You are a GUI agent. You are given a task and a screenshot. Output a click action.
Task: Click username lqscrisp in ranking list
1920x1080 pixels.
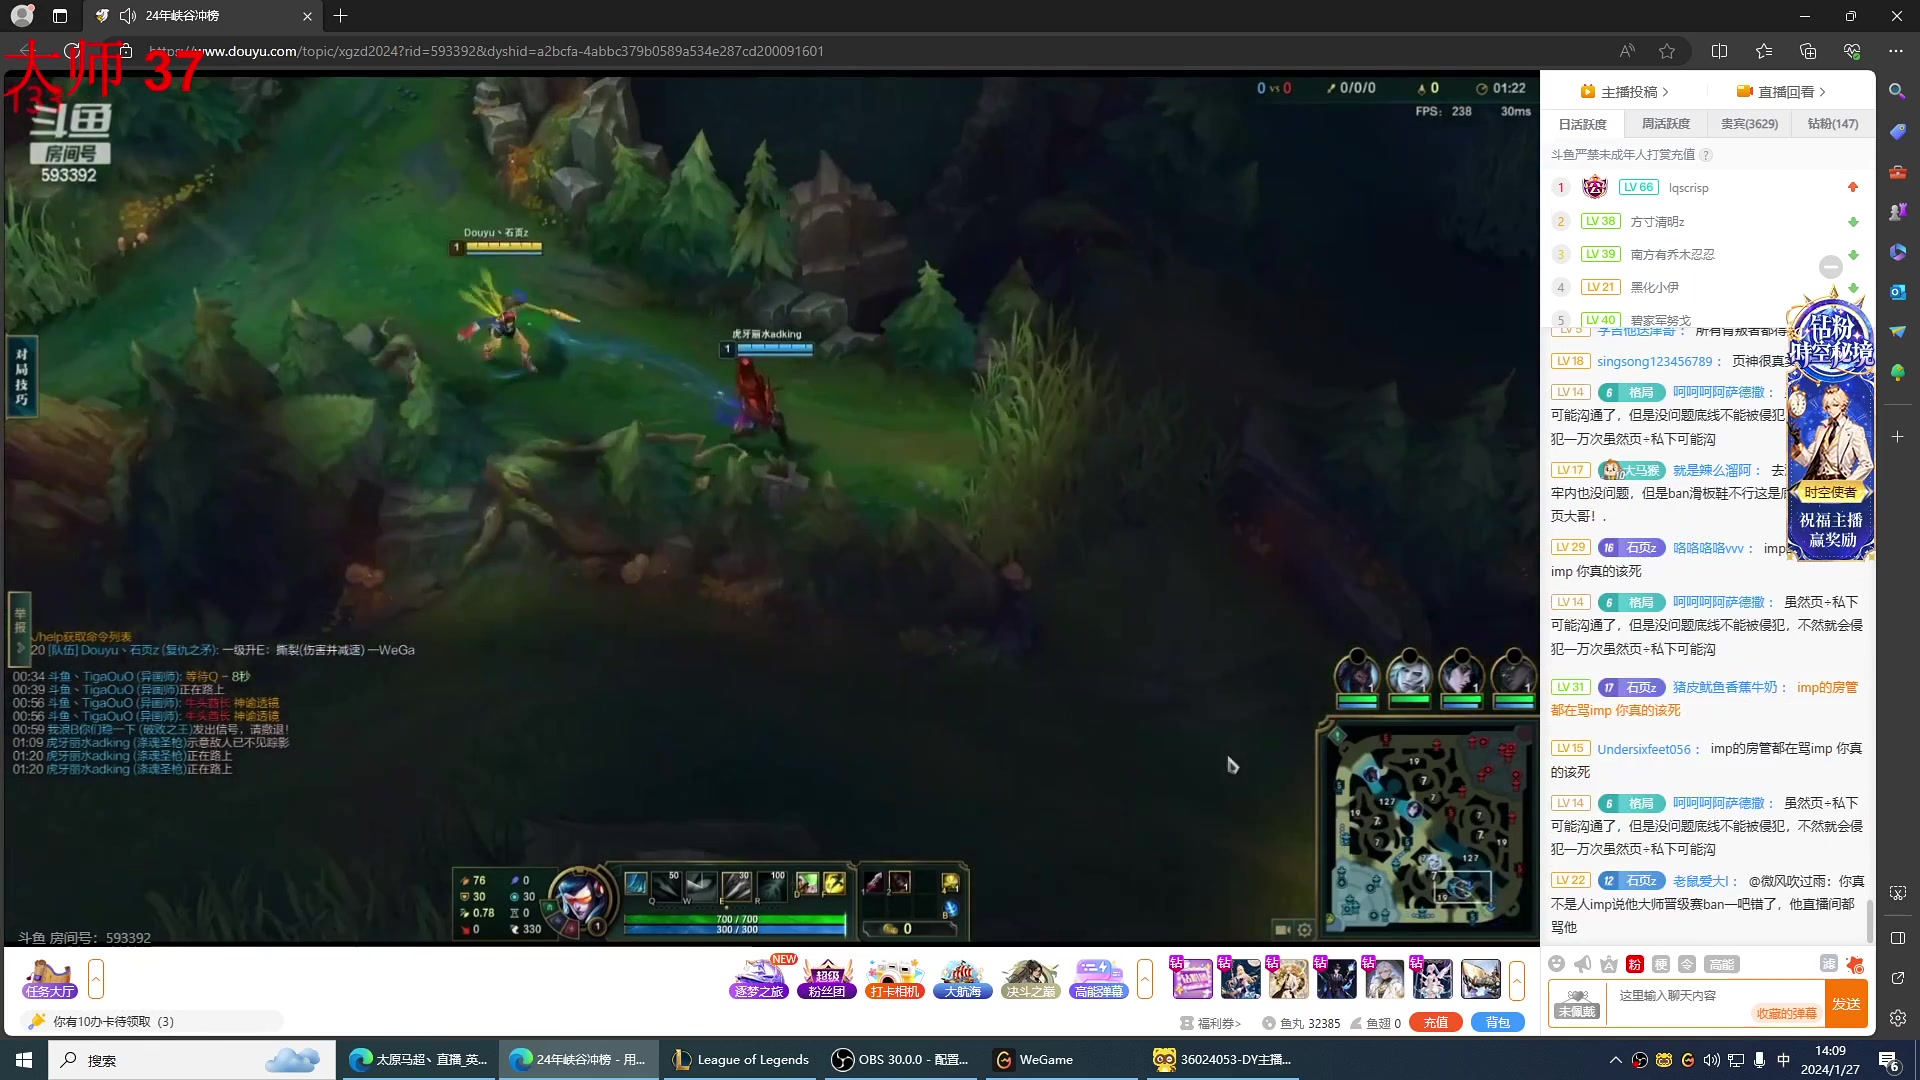point(1688,188)
